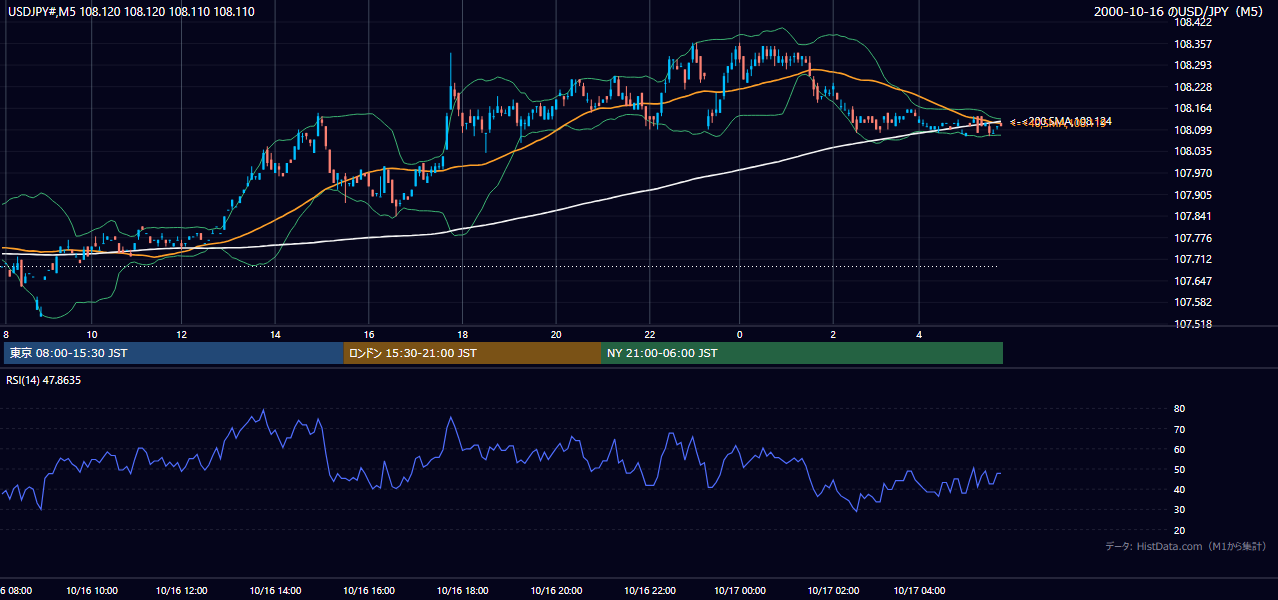Click the 108.228 price axis label
The height and width of the screenshot is (600, 1278).
pyautogui.click(x=1194, y=88)
